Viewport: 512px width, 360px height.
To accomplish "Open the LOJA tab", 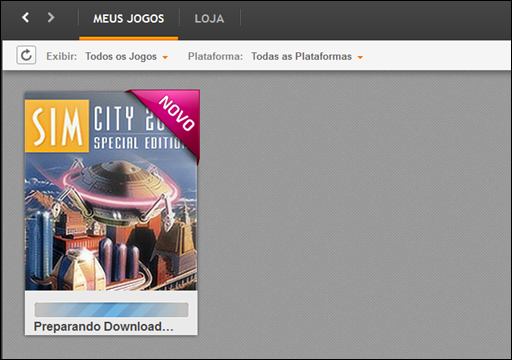I will (x=209, y=19).
